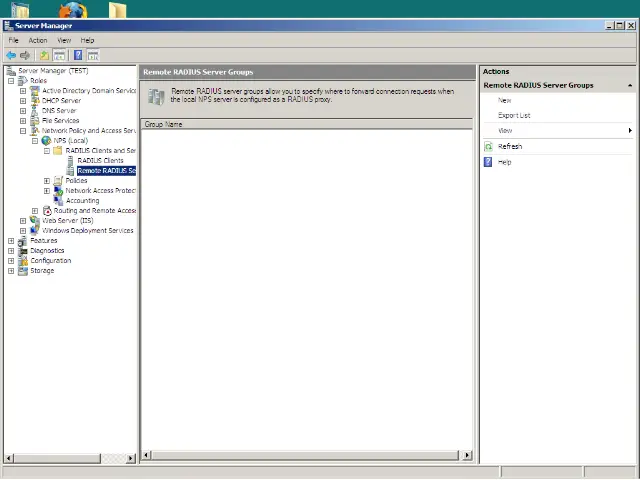Open the Action menu
The height and width of the screenshot is (480, 640).
[x=38, y=40]
